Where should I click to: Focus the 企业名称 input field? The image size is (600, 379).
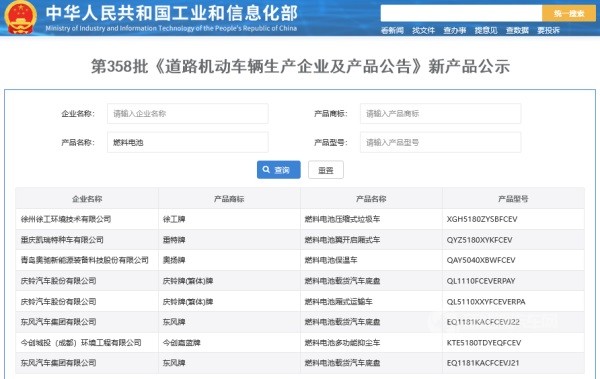coord(188,113)
